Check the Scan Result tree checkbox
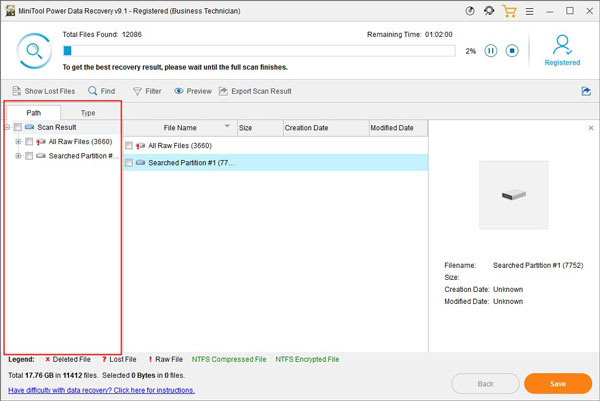This screenshot has height=401, width=600. pyautogui.click(x=18, y=128)
